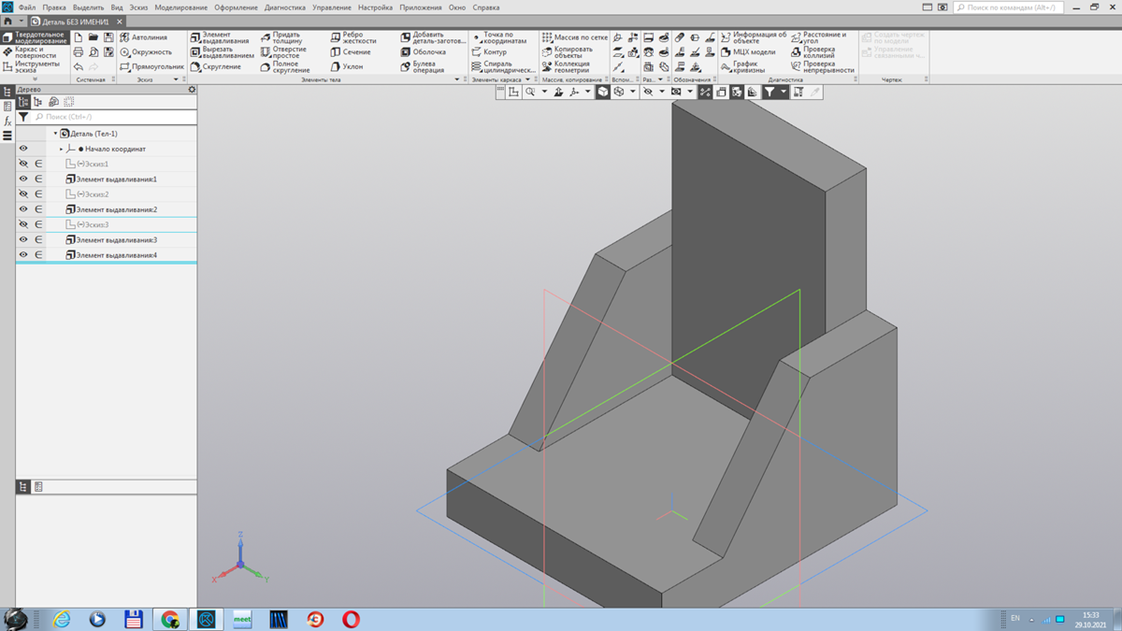Expand the toolset list chevron below Инструменты эскиза
Screen dimensions: 1122x631
click(x=34, y=79)
